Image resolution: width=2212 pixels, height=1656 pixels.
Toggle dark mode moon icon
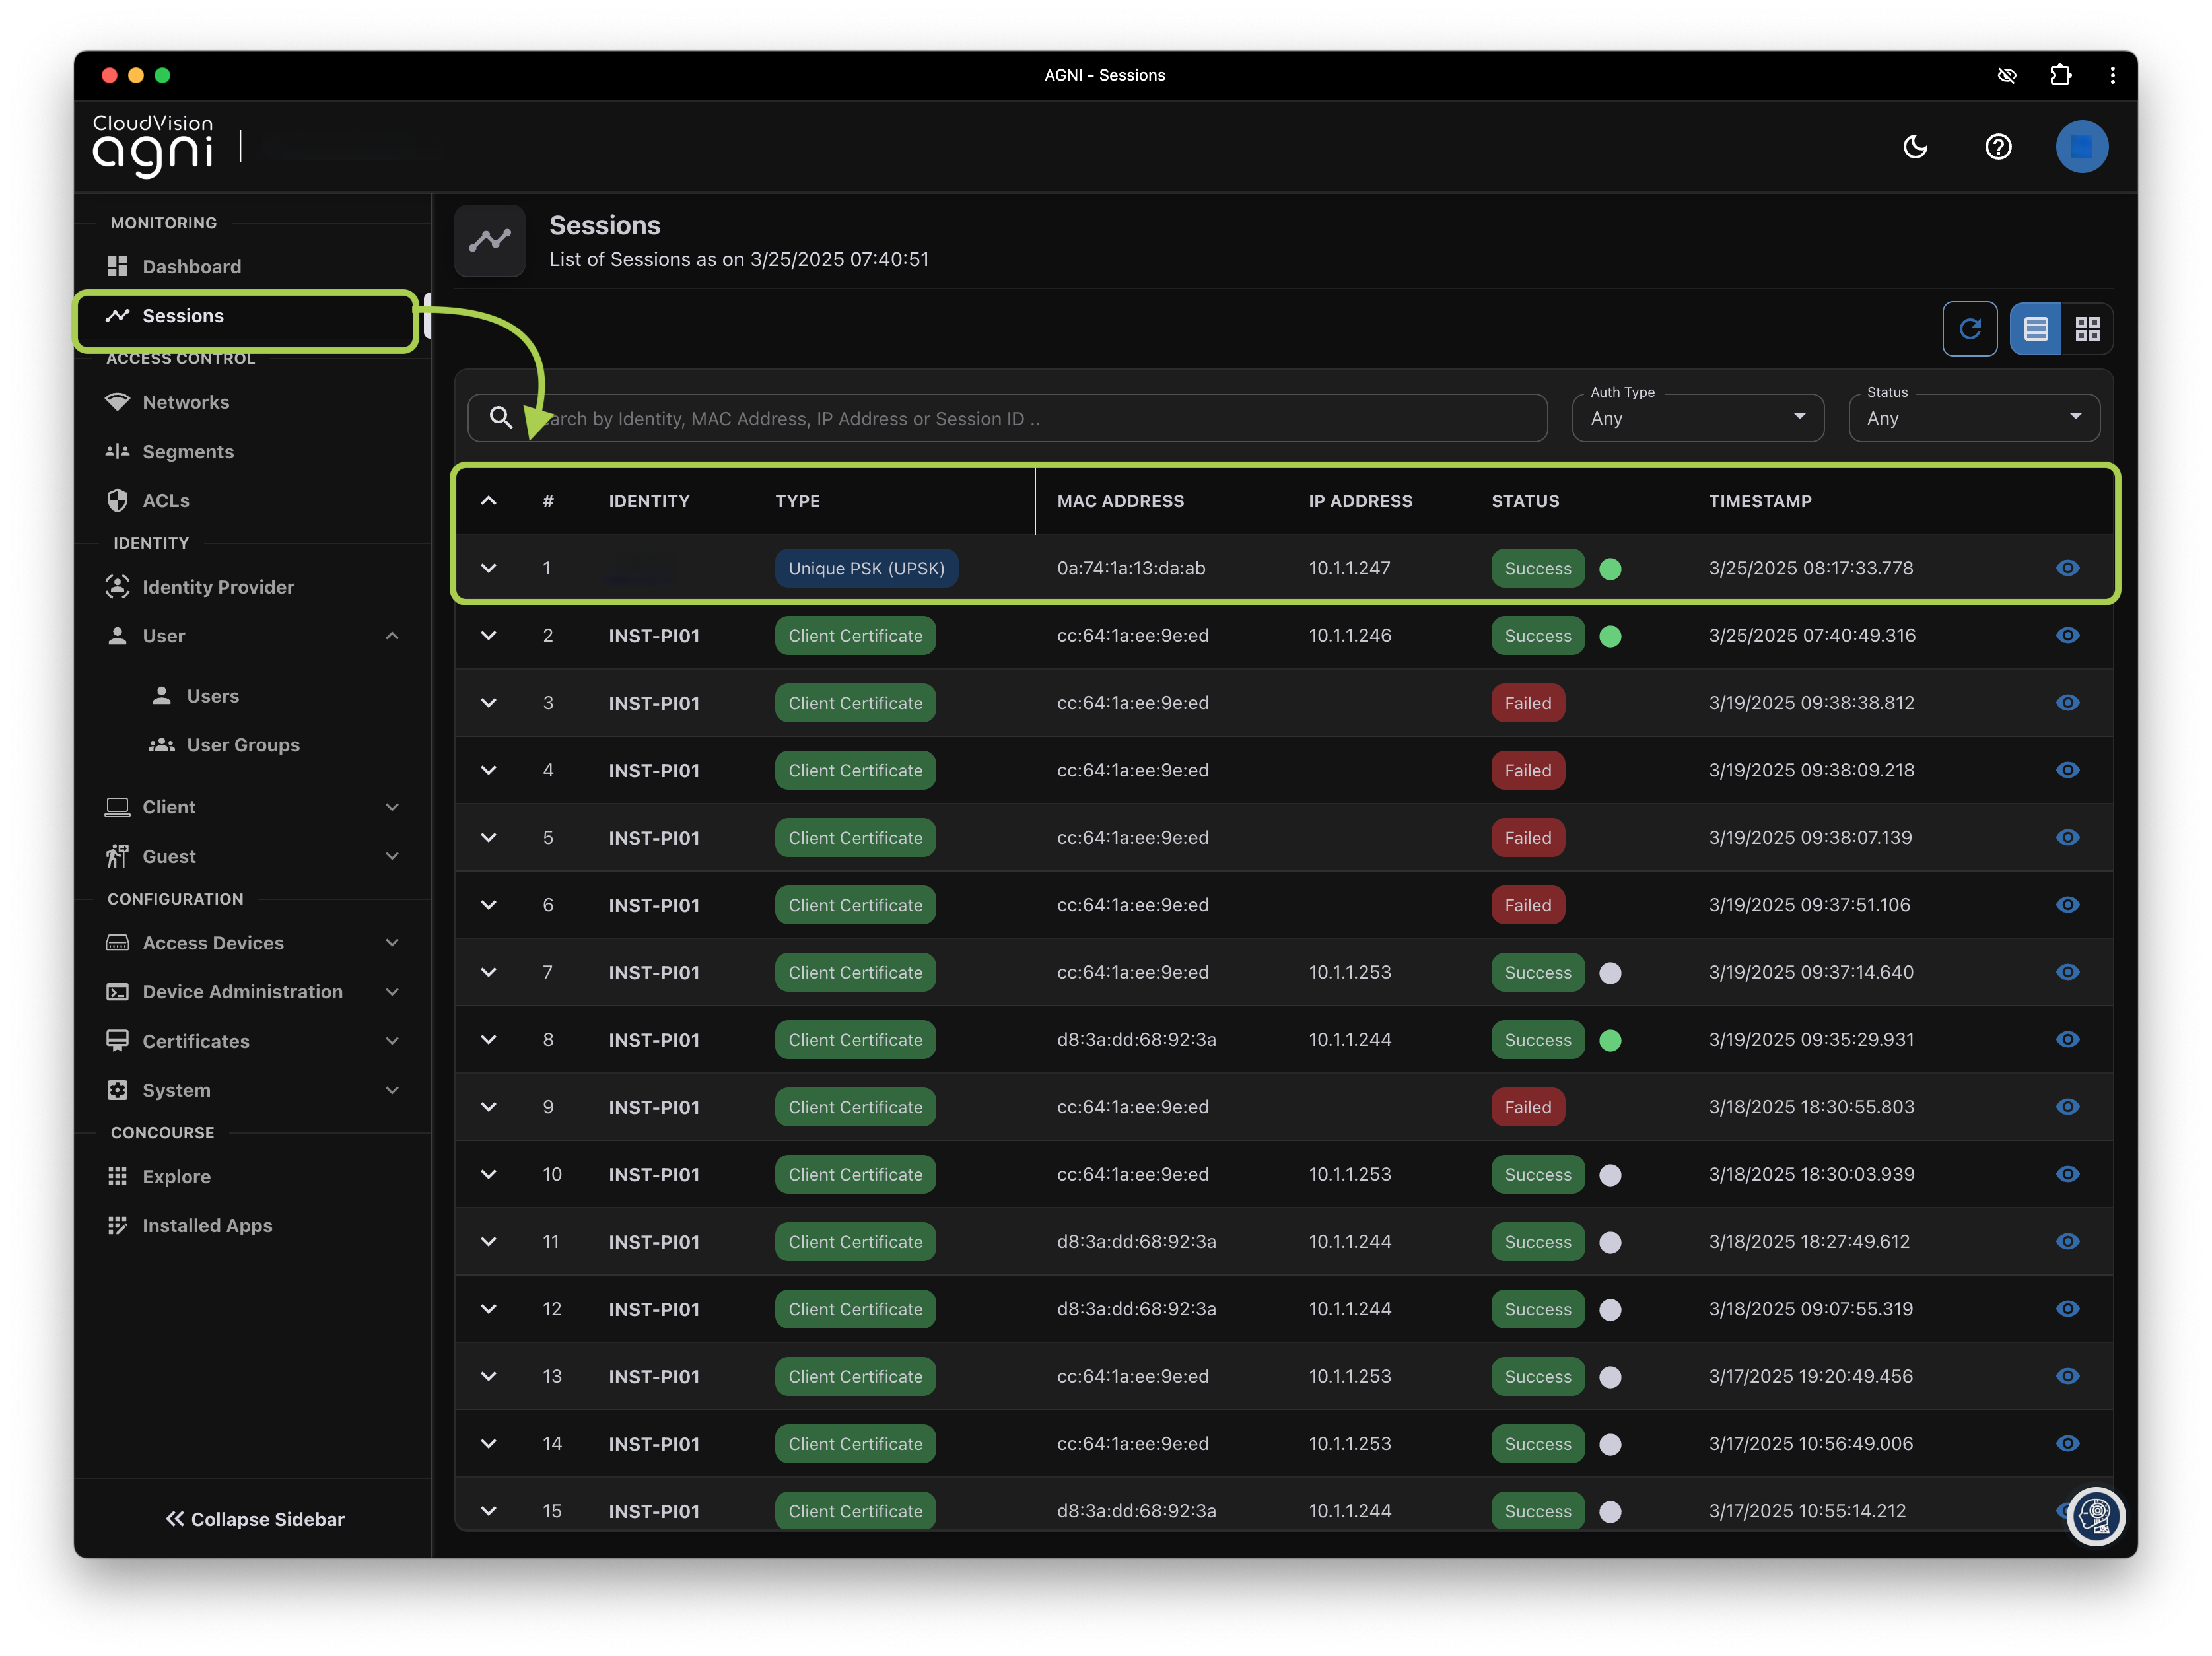(x=1915, y=147)
